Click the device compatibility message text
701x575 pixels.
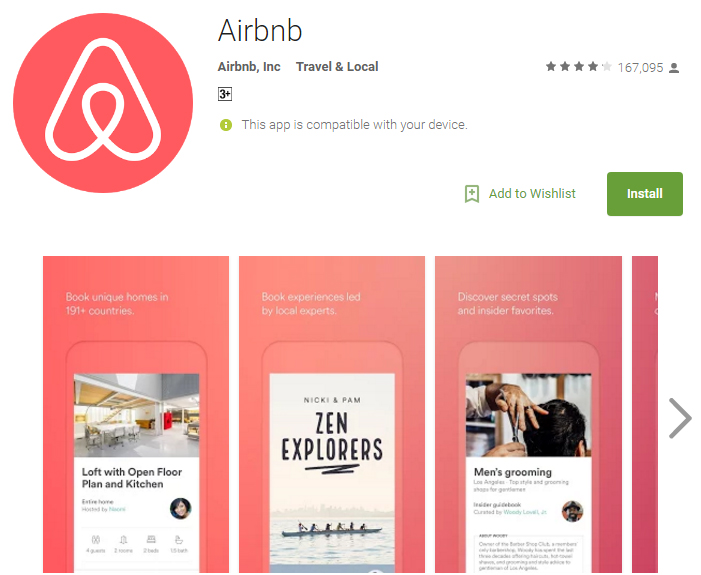click(355, 125)
